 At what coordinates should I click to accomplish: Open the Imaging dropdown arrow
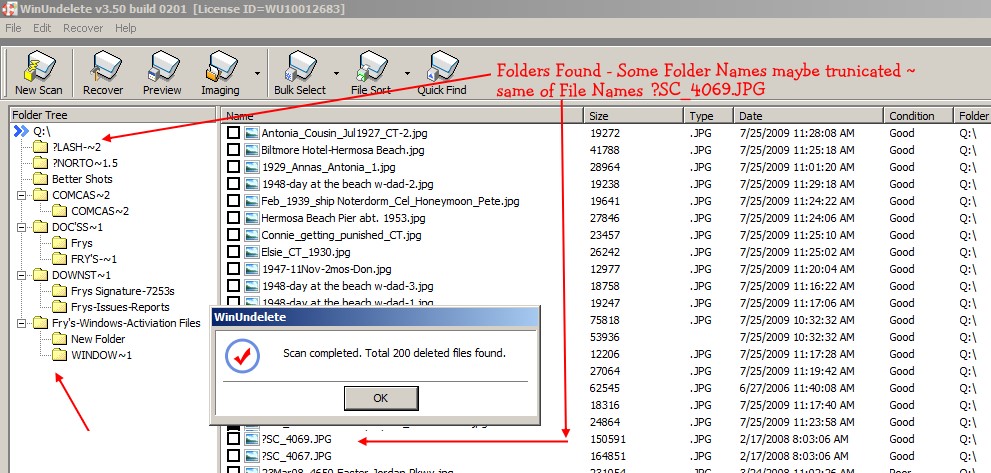[258, 73]
